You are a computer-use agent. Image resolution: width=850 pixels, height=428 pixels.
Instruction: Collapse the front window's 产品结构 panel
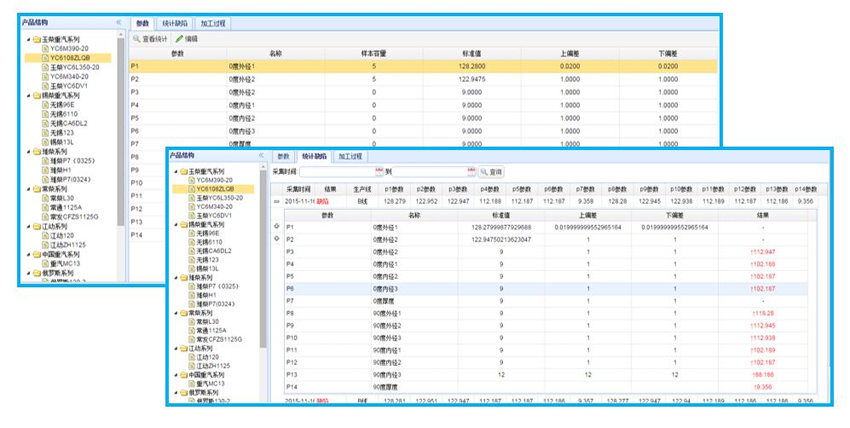click(261, 156)
